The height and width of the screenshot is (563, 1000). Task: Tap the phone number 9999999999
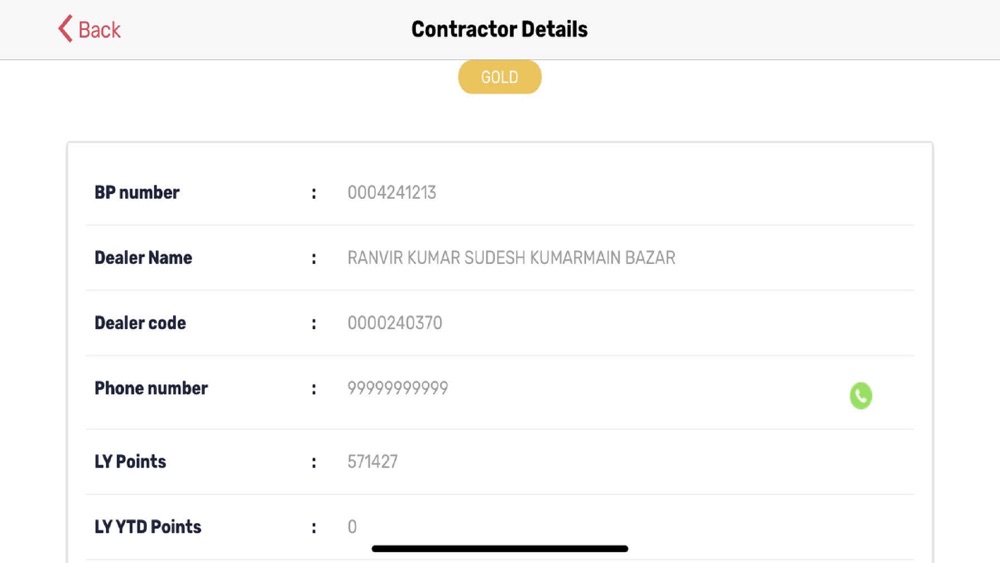click(x=397, y=388)
